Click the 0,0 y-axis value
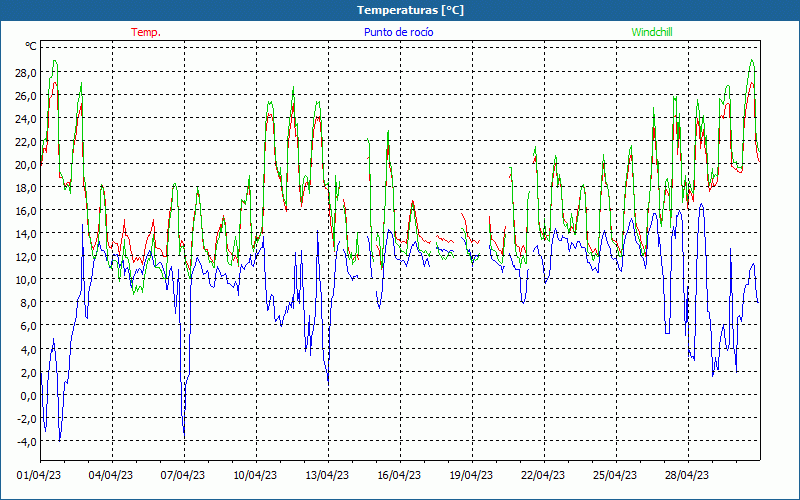This screenshot has height=500, width=800. pos(28,396)
